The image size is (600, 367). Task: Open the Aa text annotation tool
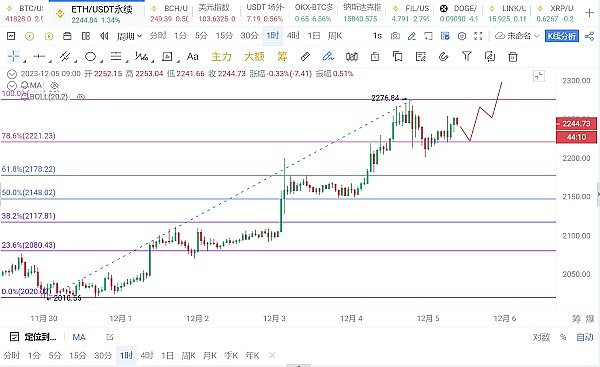tap(192, 57)
